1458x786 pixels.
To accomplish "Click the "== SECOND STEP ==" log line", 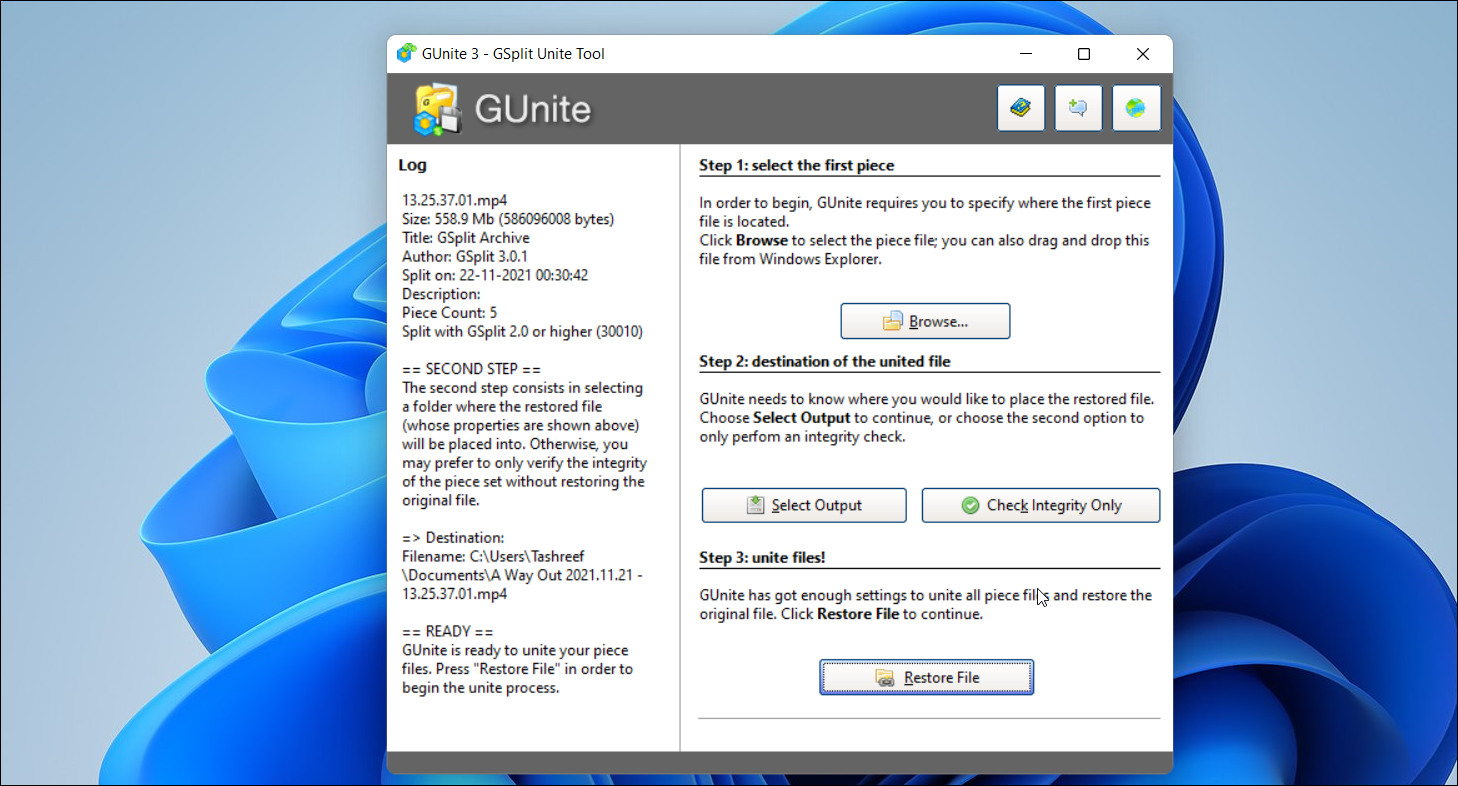I will 471,369.
